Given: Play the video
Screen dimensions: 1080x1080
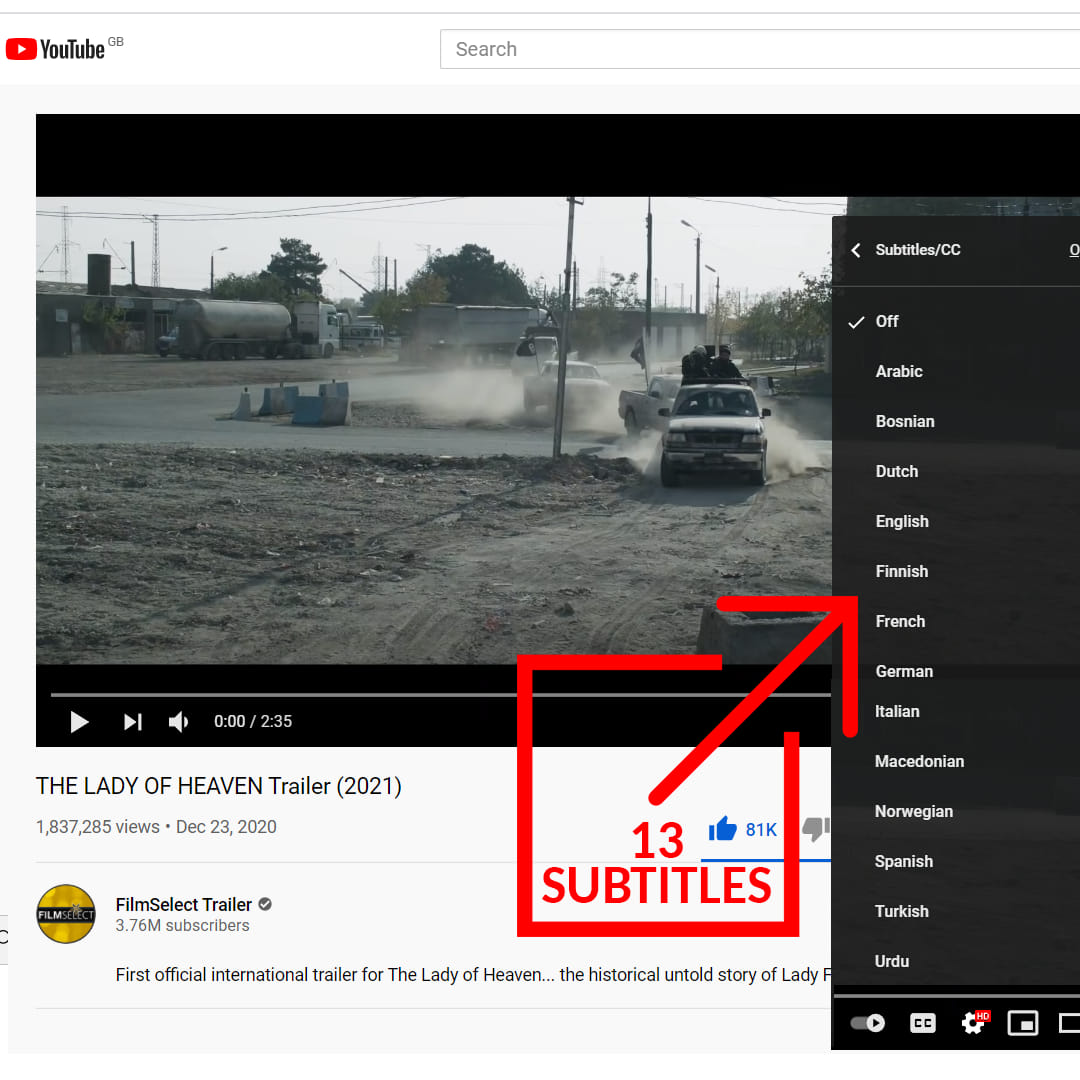Looking at the screenshot, I should pyautogui.click(x=79, y=722).
